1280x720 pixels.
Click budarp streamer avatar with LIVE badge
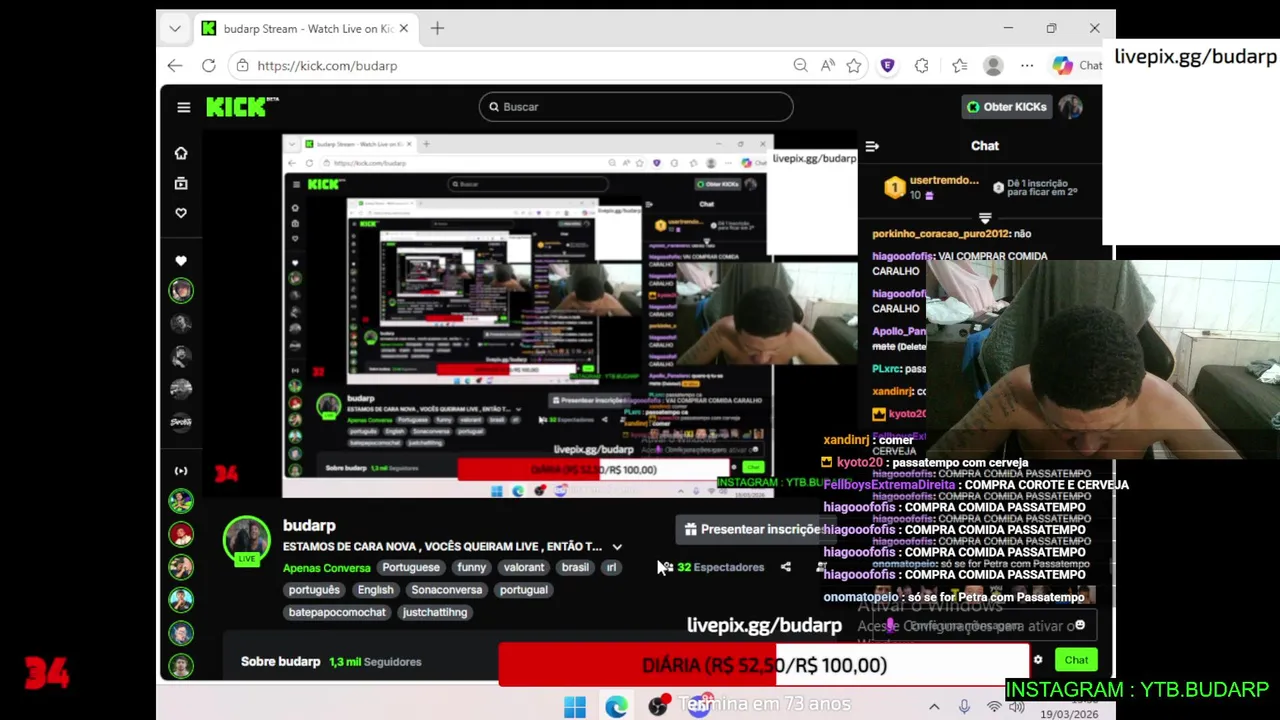pos(246,541)
